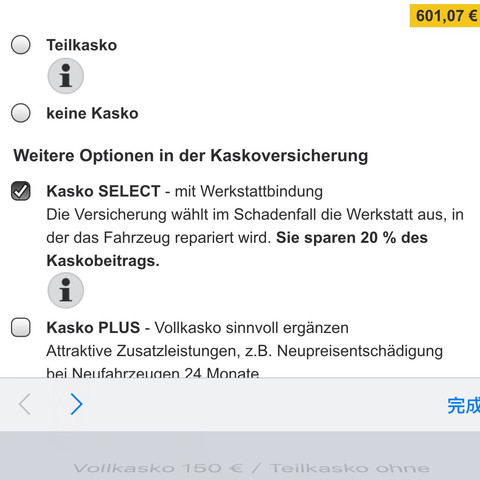This screenshot has height=480, width=480.
Task: Choose Vollkasko 150 € picker option
Action: coord(252,468)
